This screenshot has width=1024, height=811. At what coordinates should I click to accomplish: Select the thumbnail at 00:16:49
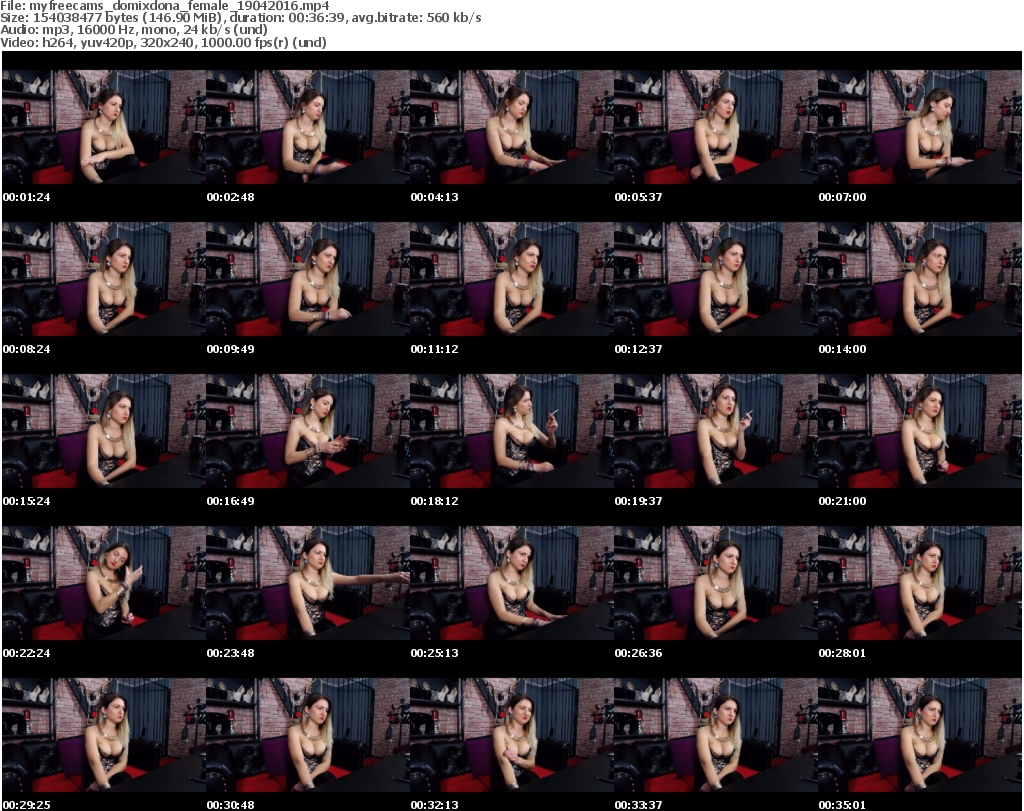click(308, 432)
